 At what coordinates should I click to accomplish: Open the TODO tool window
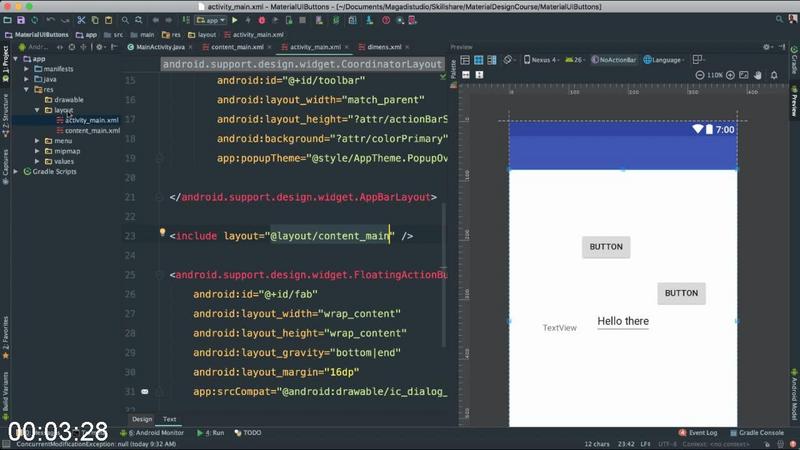pos(248,433)
